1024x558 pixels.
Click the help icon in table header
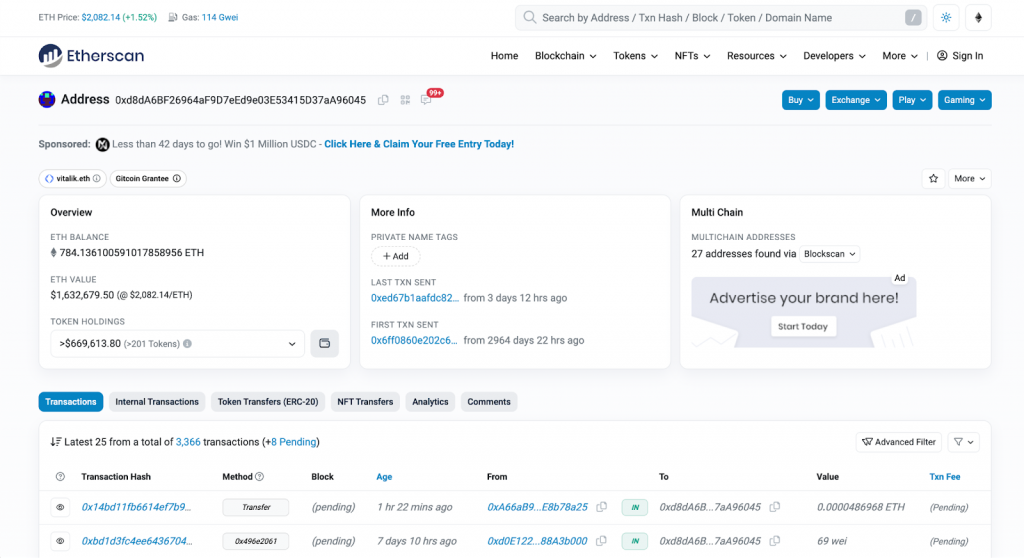60,477
